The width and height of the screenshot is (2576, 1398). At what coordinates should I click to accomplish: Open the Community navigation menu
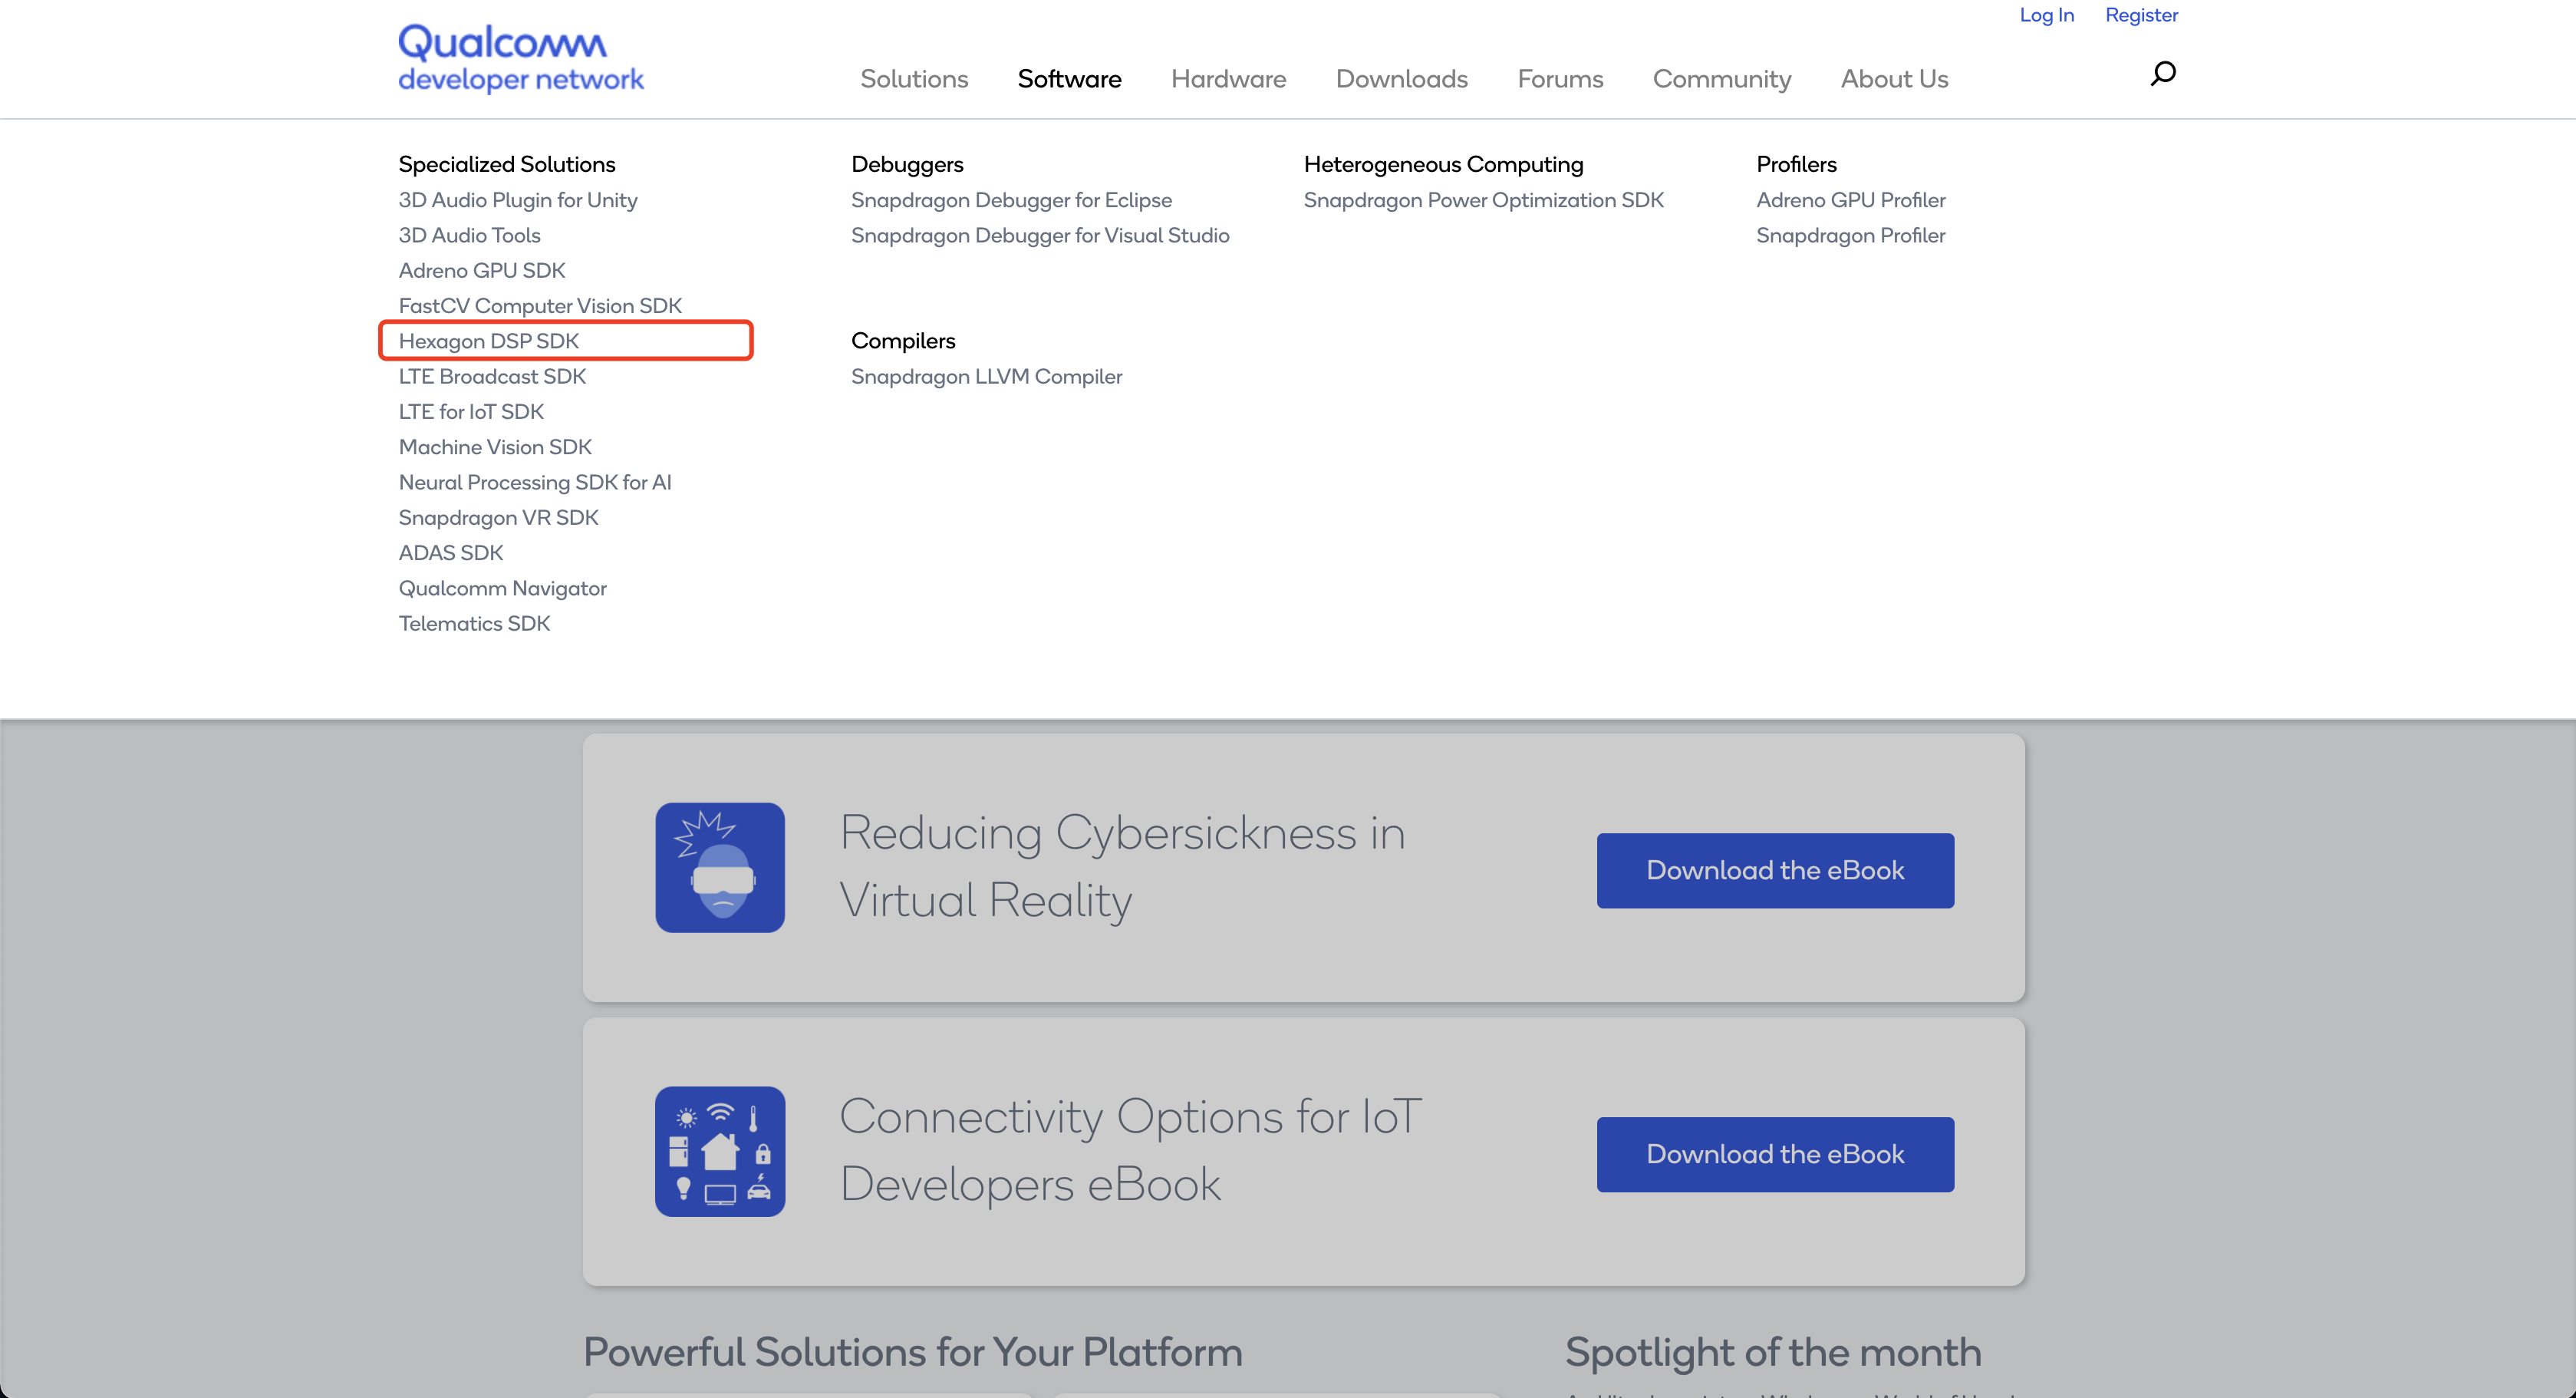1721,79
